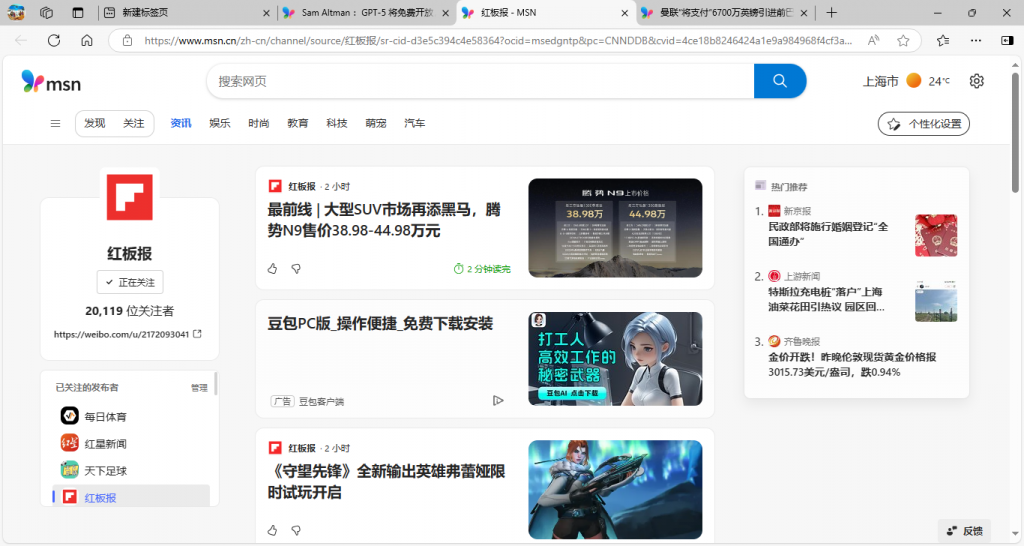Screen dimensions: 1024x546
Task: Open the favorites list icon
Action: point(942,40)
